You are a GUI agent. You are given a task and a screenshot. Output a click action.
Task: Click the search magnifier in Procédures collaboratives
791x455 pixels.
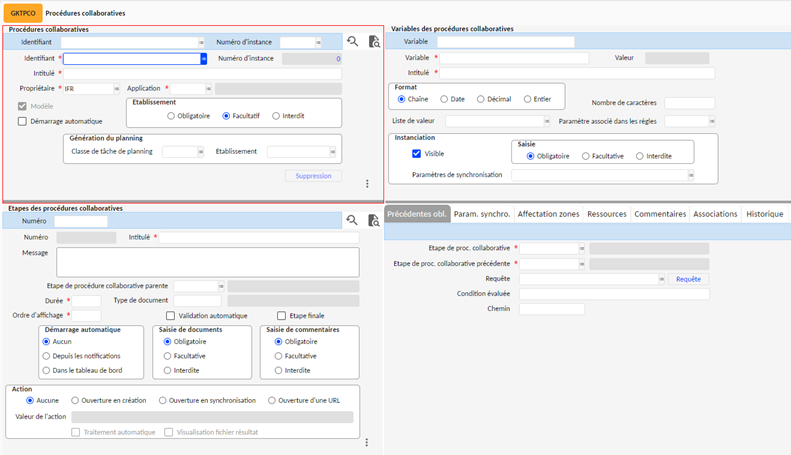(x=352, y=42)
